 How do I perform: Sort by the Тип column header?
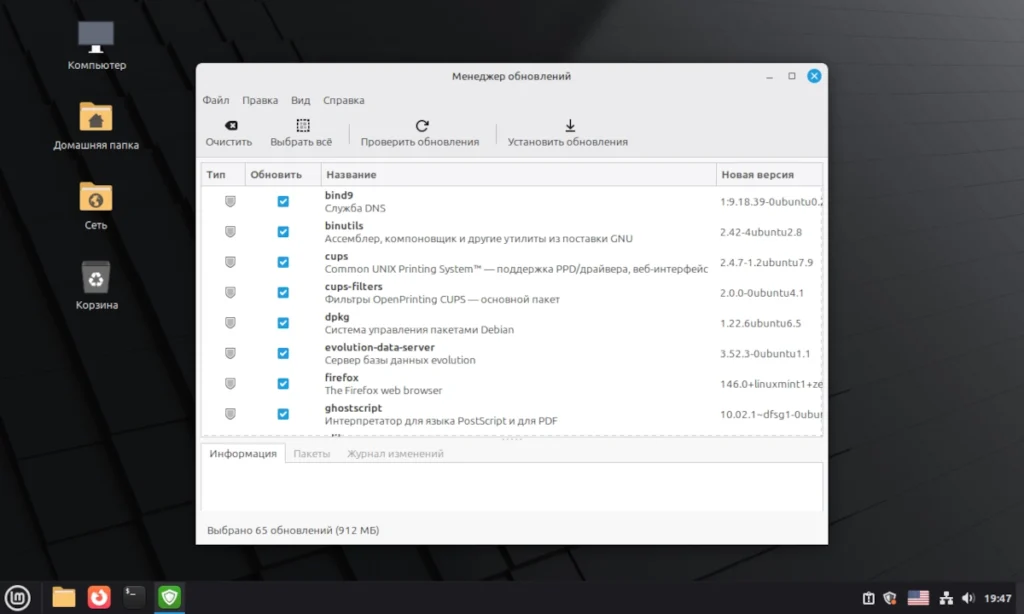click(x=223, y=174)
